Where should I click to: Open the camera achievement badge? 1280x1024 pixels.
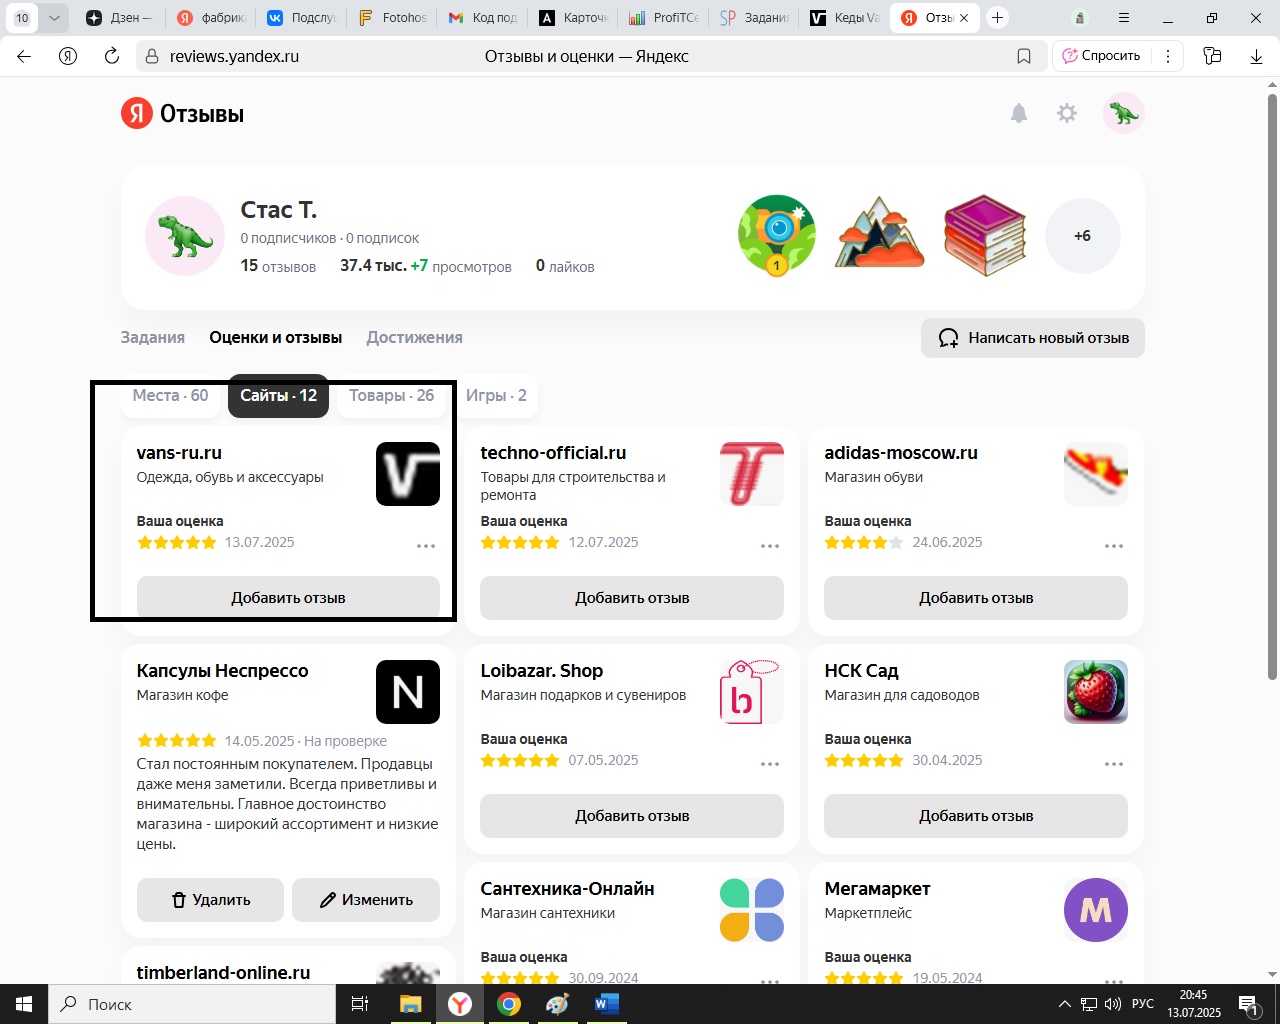(777, 235)
